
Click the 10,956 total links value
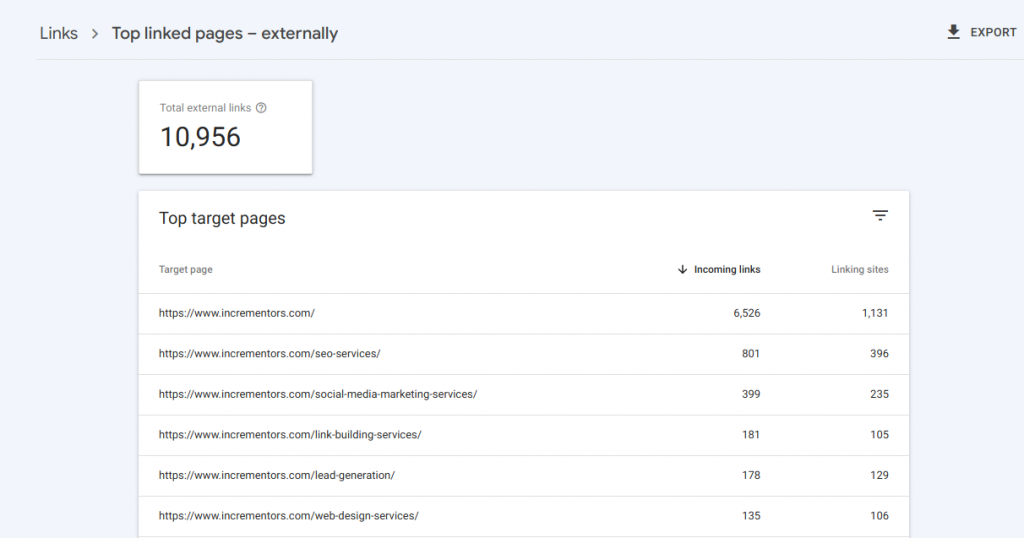pyautogui.click(x=200, y=137)
